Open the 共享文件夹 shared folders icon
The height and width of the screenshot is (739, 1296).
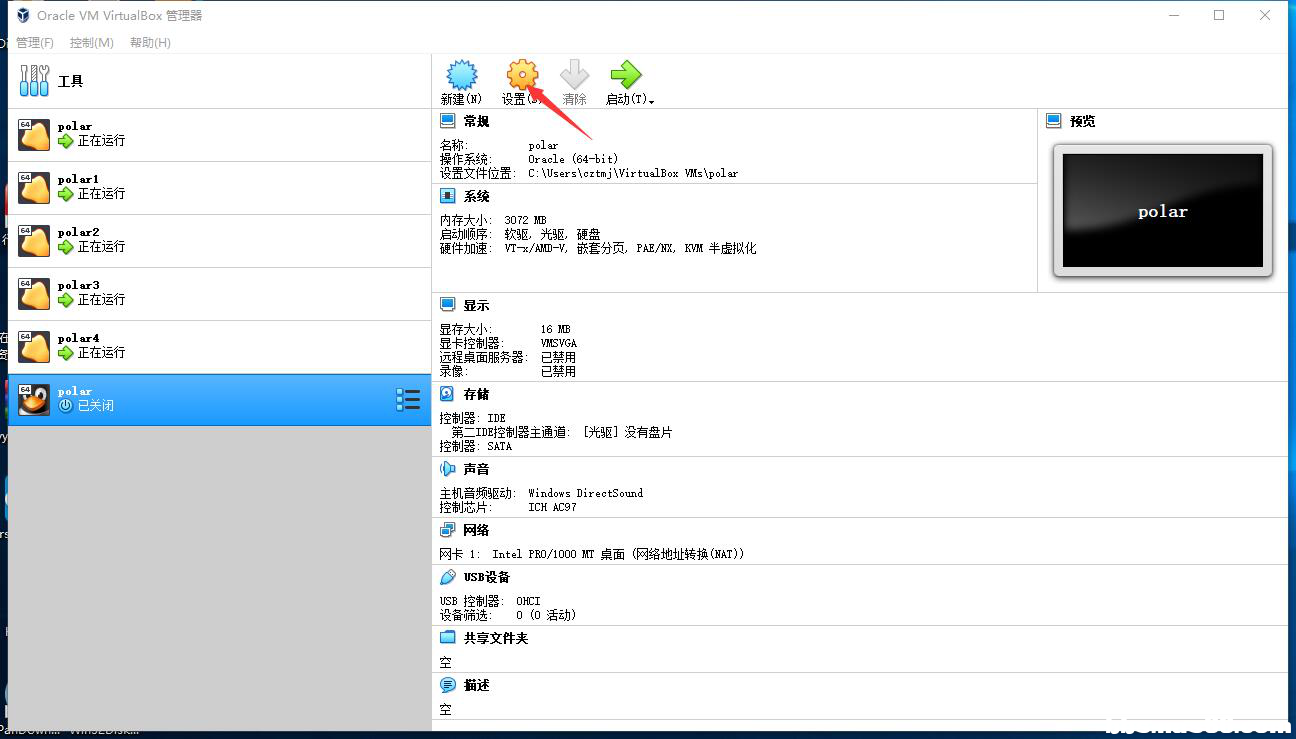(445, 637)
